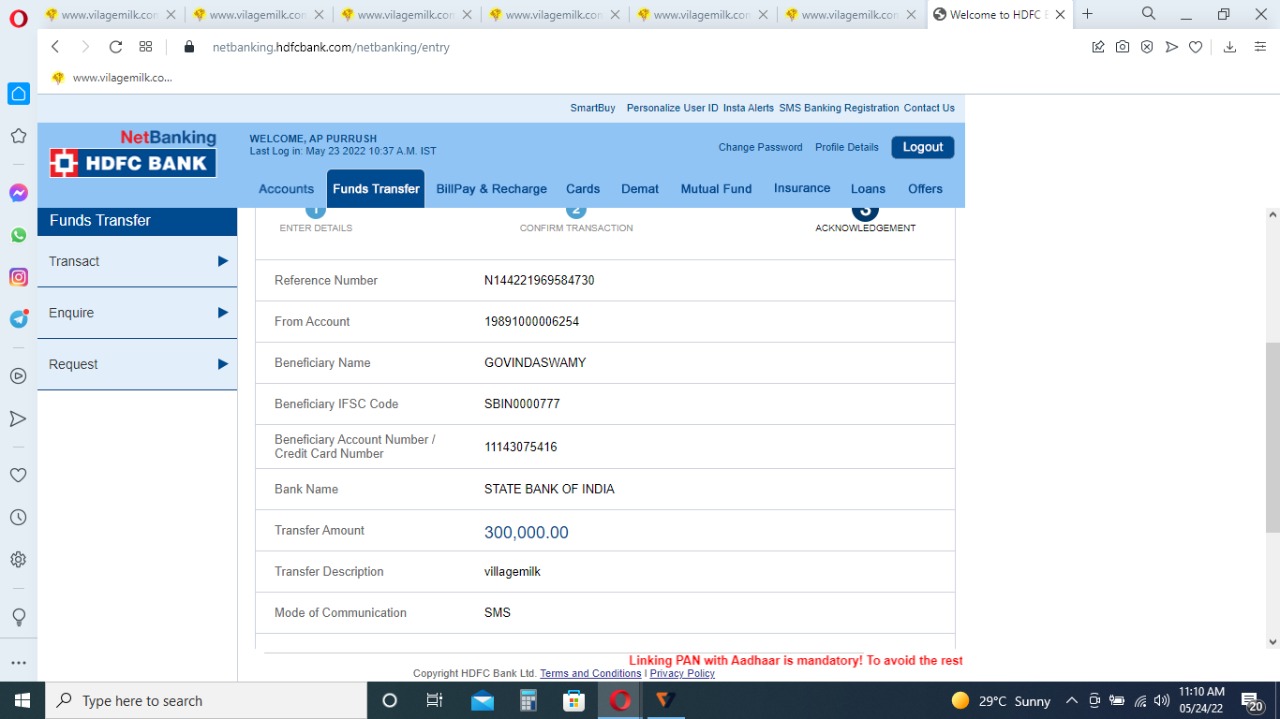This screenshot has width=1280, height=719.
Task: Open the BillPay & Recharge tab
Action: [x=491, y=189]
